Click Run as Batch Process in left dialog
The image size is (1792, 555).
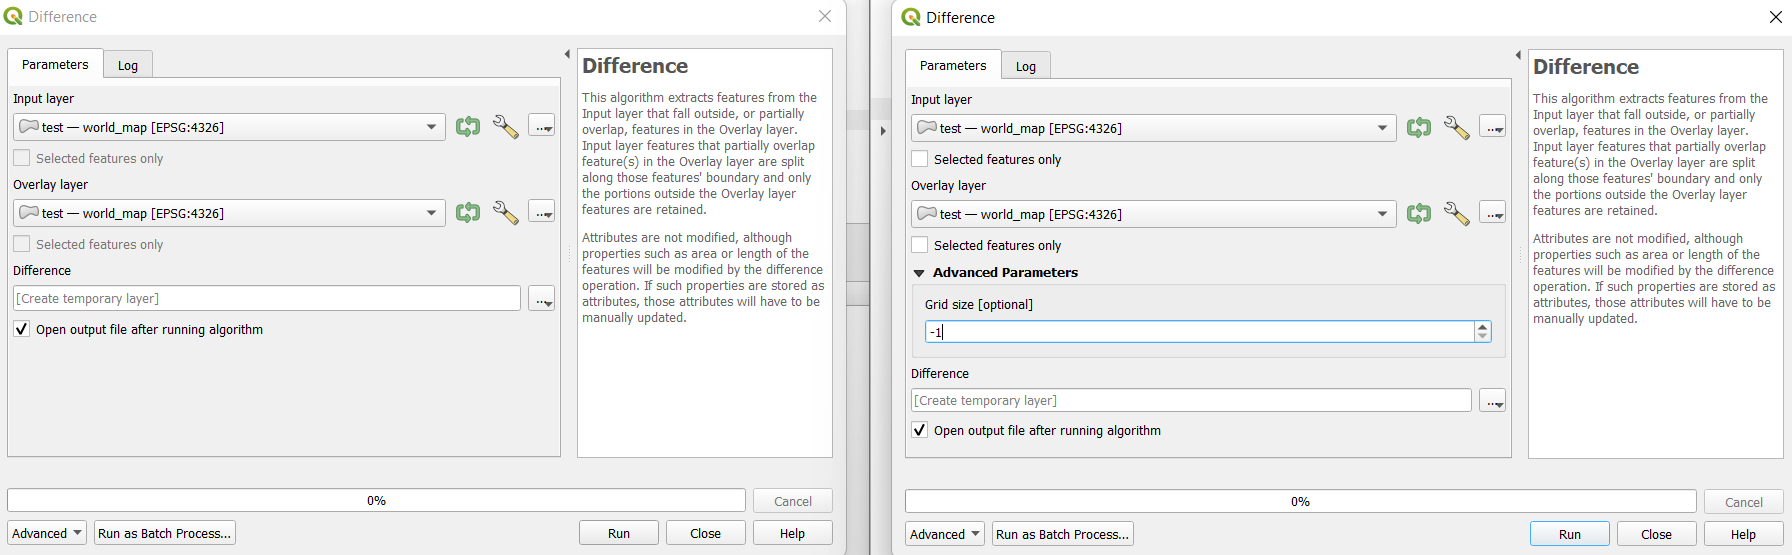tap(164, 533)
